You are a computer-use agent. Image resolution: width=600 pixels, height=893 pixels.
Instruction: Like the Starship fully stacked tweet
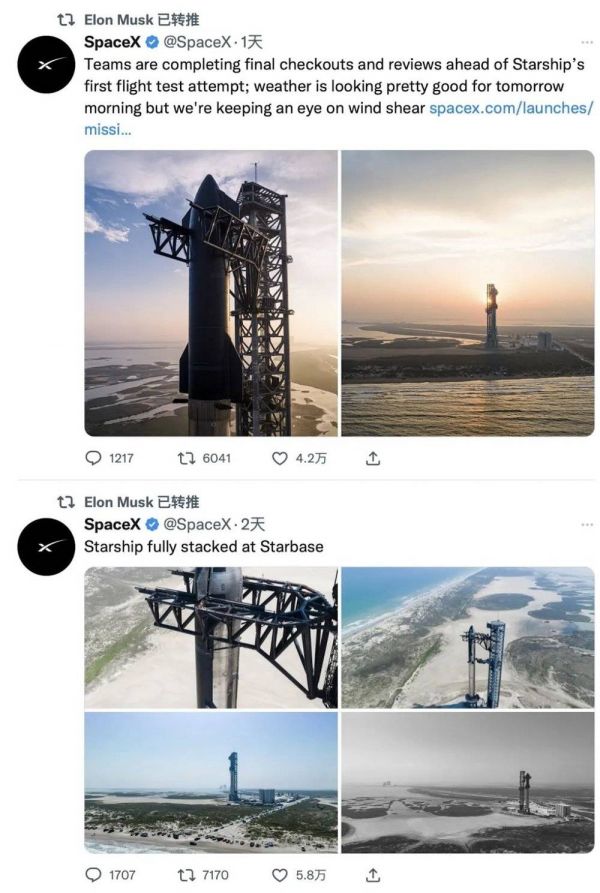280,875
